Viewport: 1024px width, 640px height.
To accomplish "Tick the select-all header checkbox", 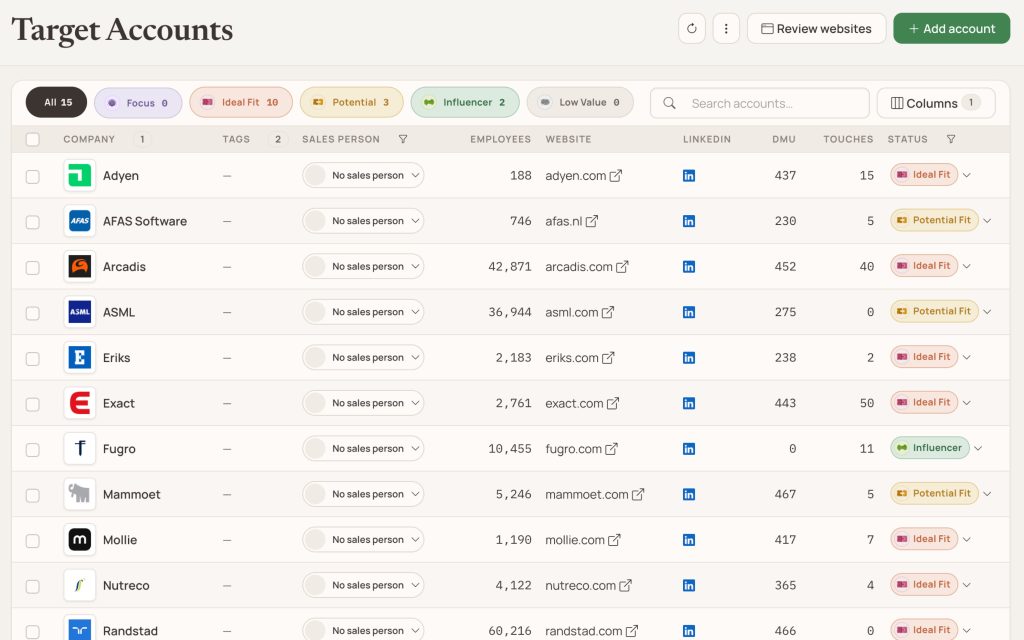I will (x=33, y=139).
